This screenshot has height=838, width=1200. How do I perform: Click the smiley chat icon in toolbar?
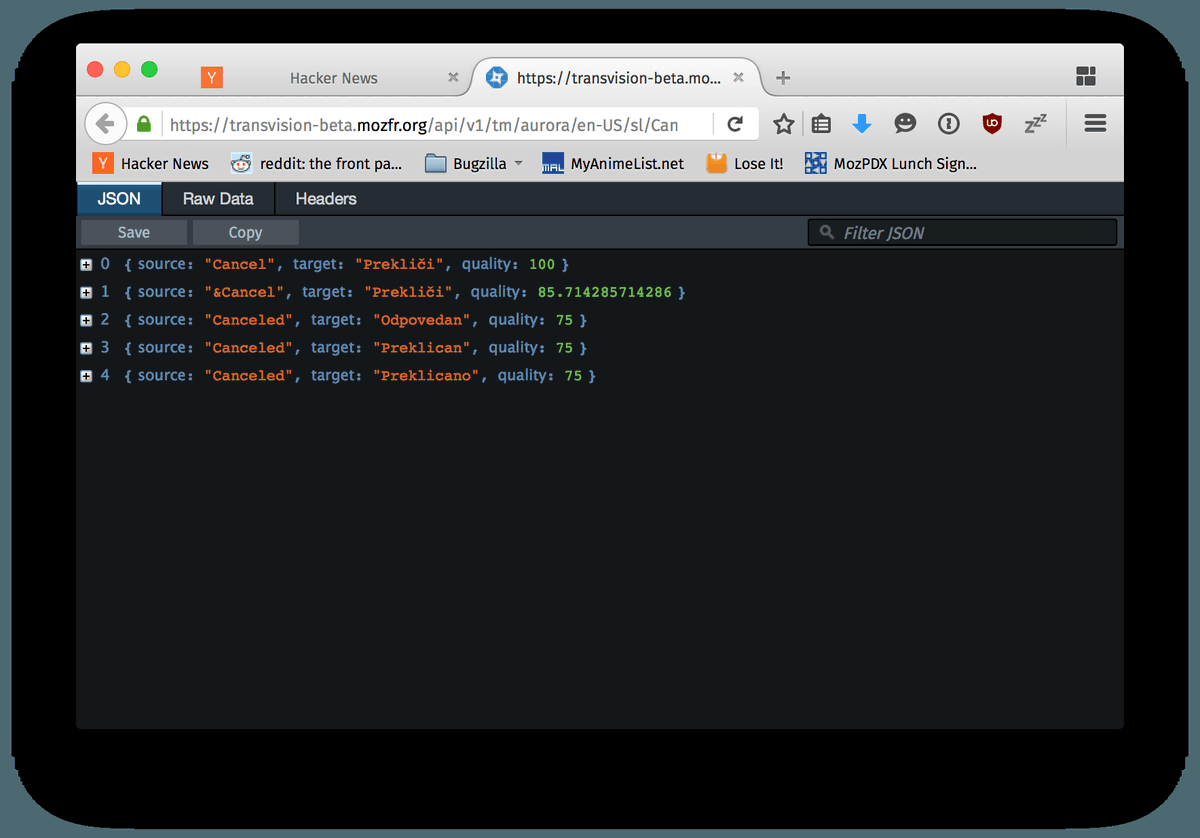tap(905, 124)
